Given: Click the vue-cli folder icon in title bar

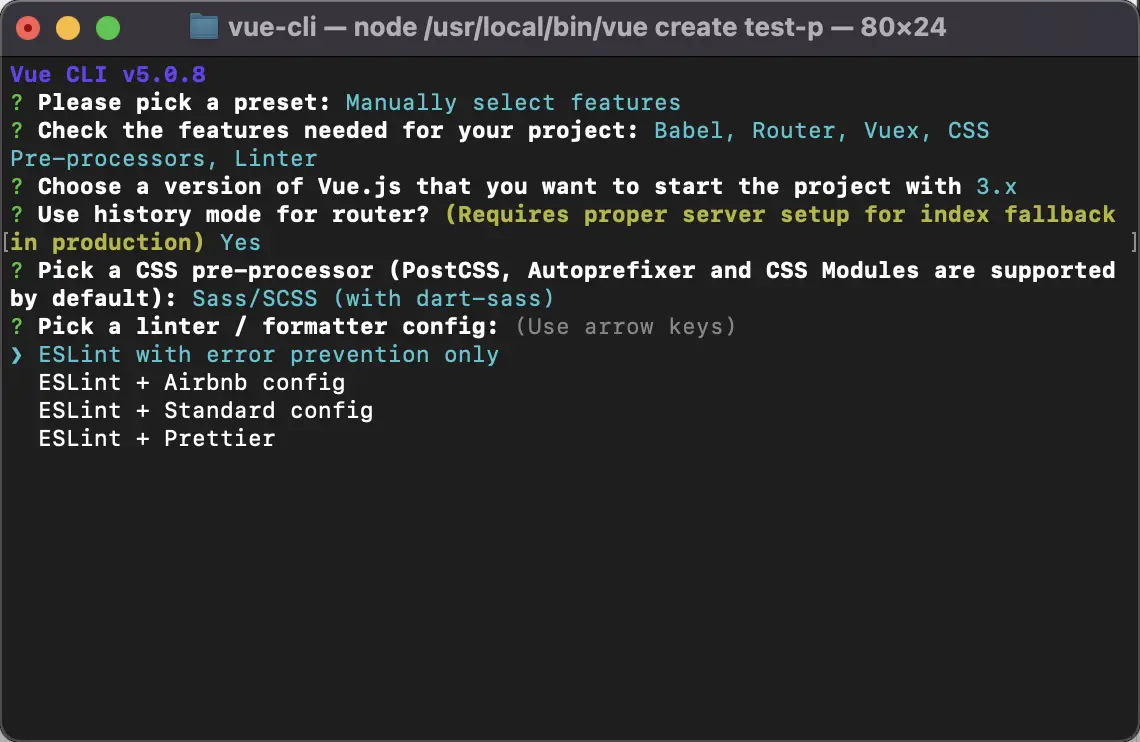Looking at the screenshot, I should [x=203, y=27].
